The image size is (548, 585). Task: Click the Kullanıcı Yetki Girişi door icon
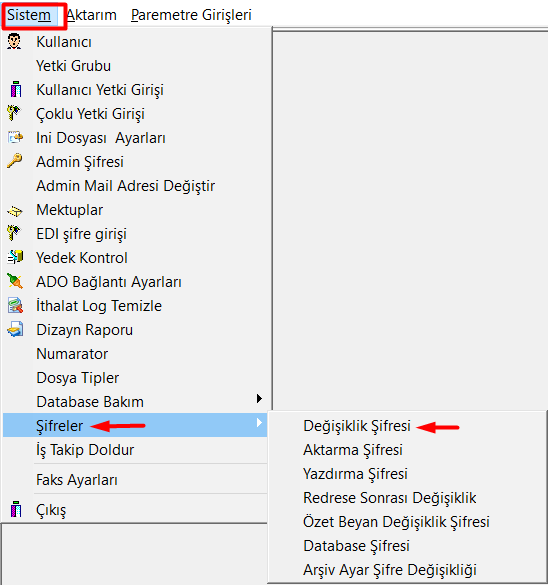16,90
